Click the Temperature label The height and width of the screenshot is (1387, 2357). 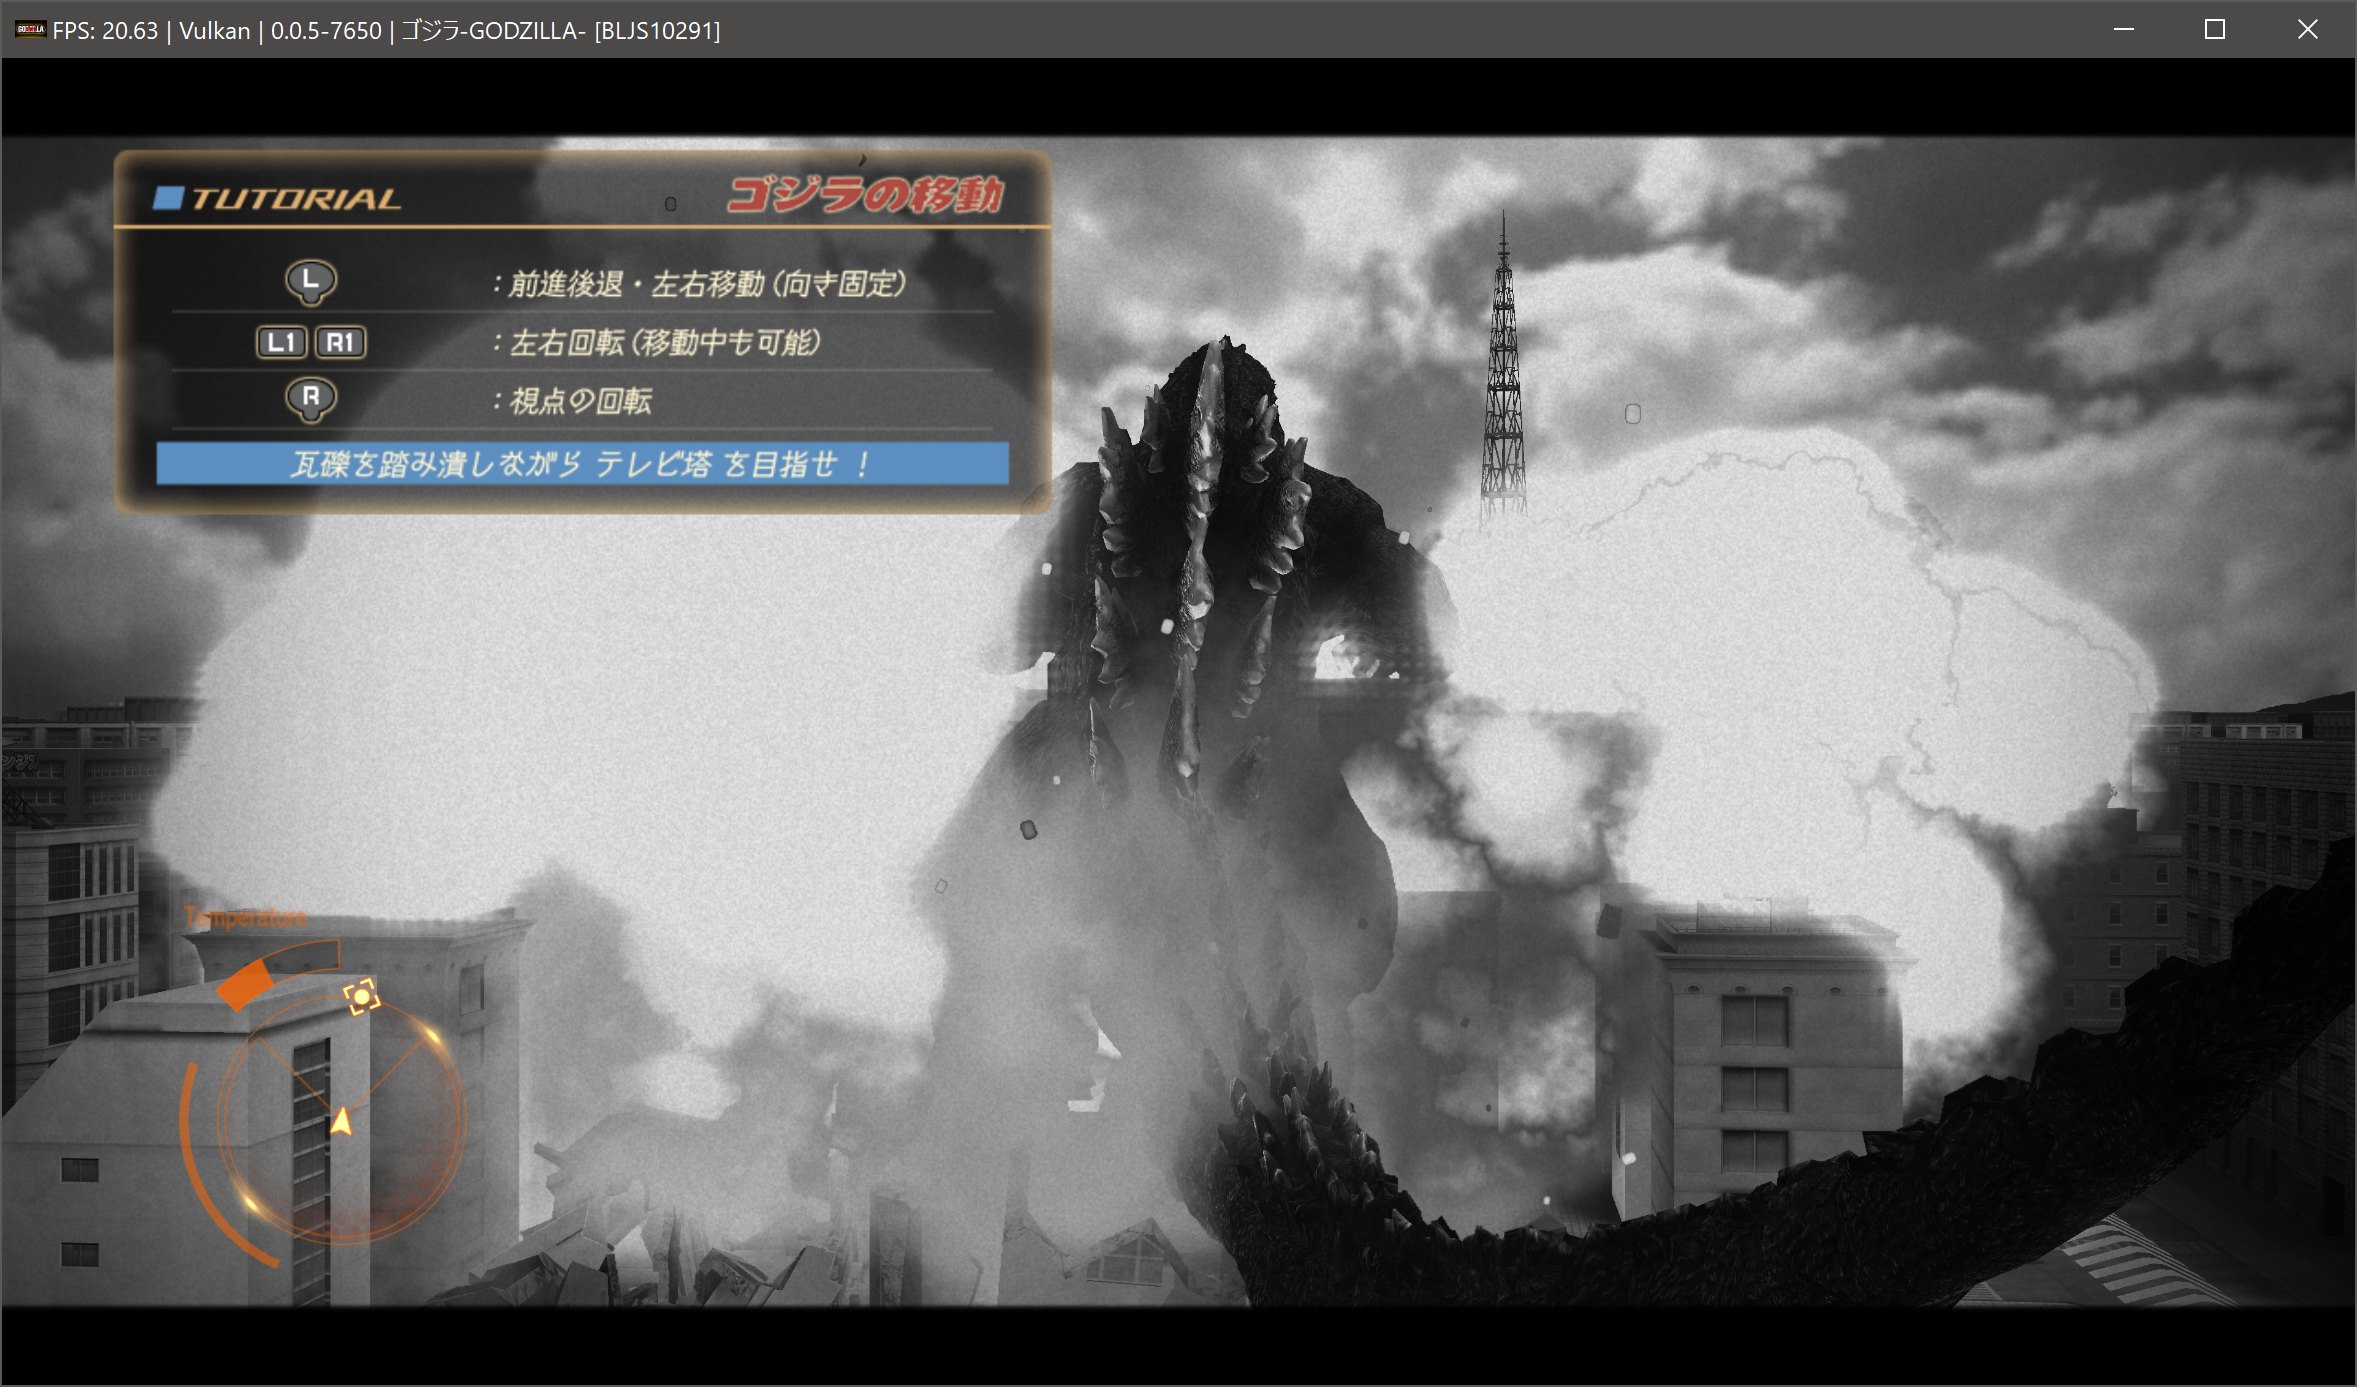coord(245,917)
